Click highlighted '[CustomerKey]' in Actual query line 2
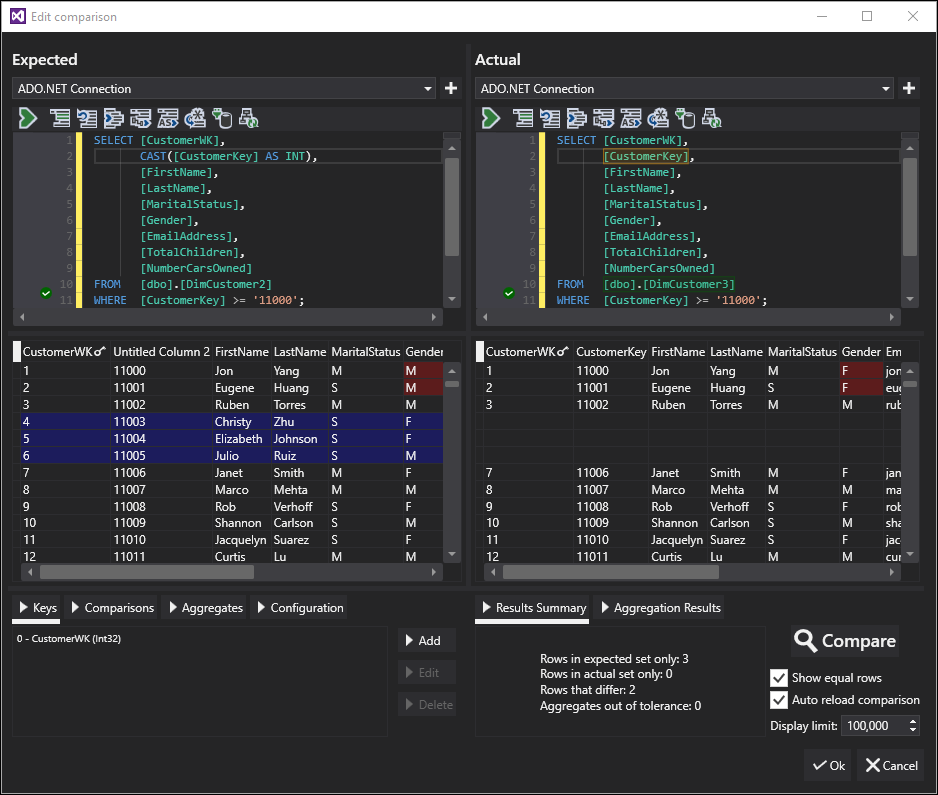Viewport: 938px width, 795px height. (x=646, y=156)
